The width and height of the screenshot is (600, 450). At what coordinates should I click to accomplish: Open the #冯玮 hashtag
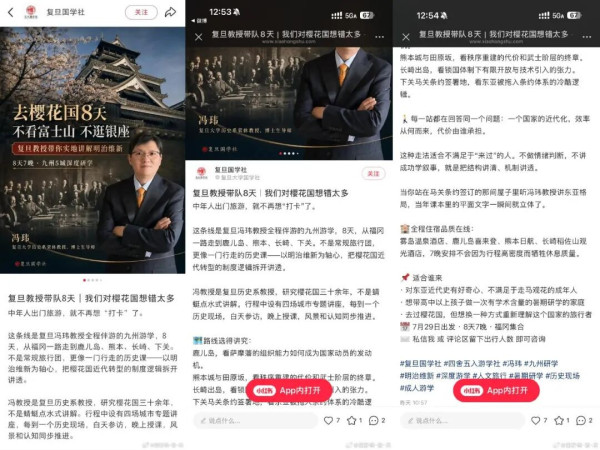coord(512,364)
